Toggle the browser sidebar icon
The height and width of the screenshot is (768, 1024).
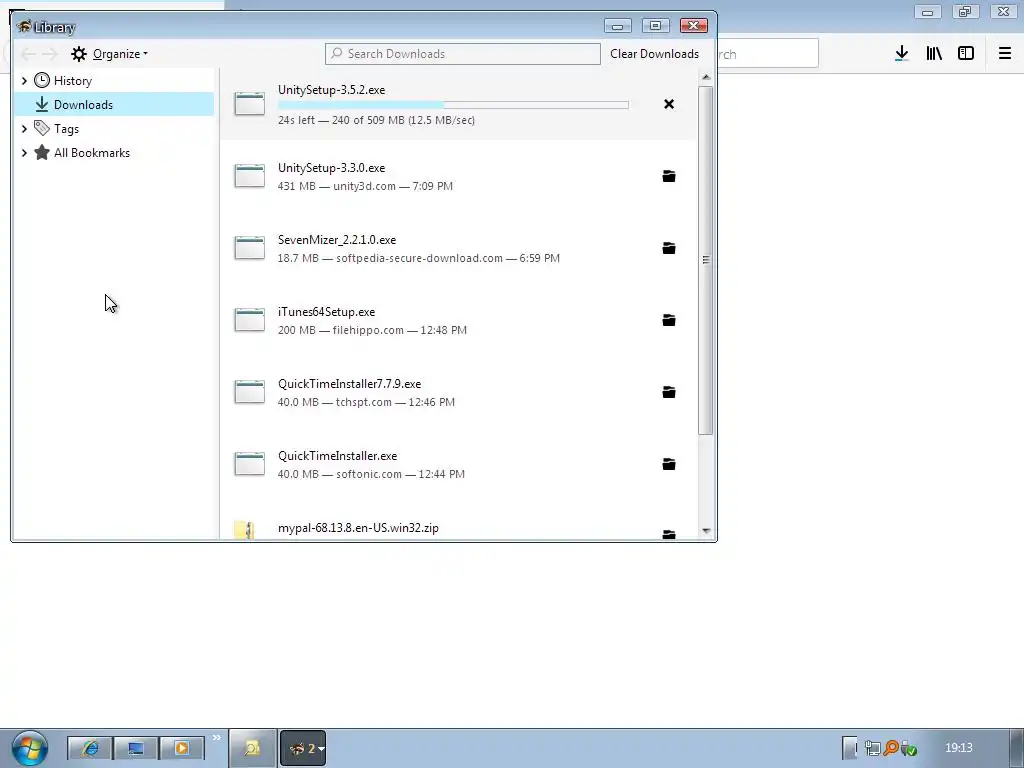pos(966,54)
